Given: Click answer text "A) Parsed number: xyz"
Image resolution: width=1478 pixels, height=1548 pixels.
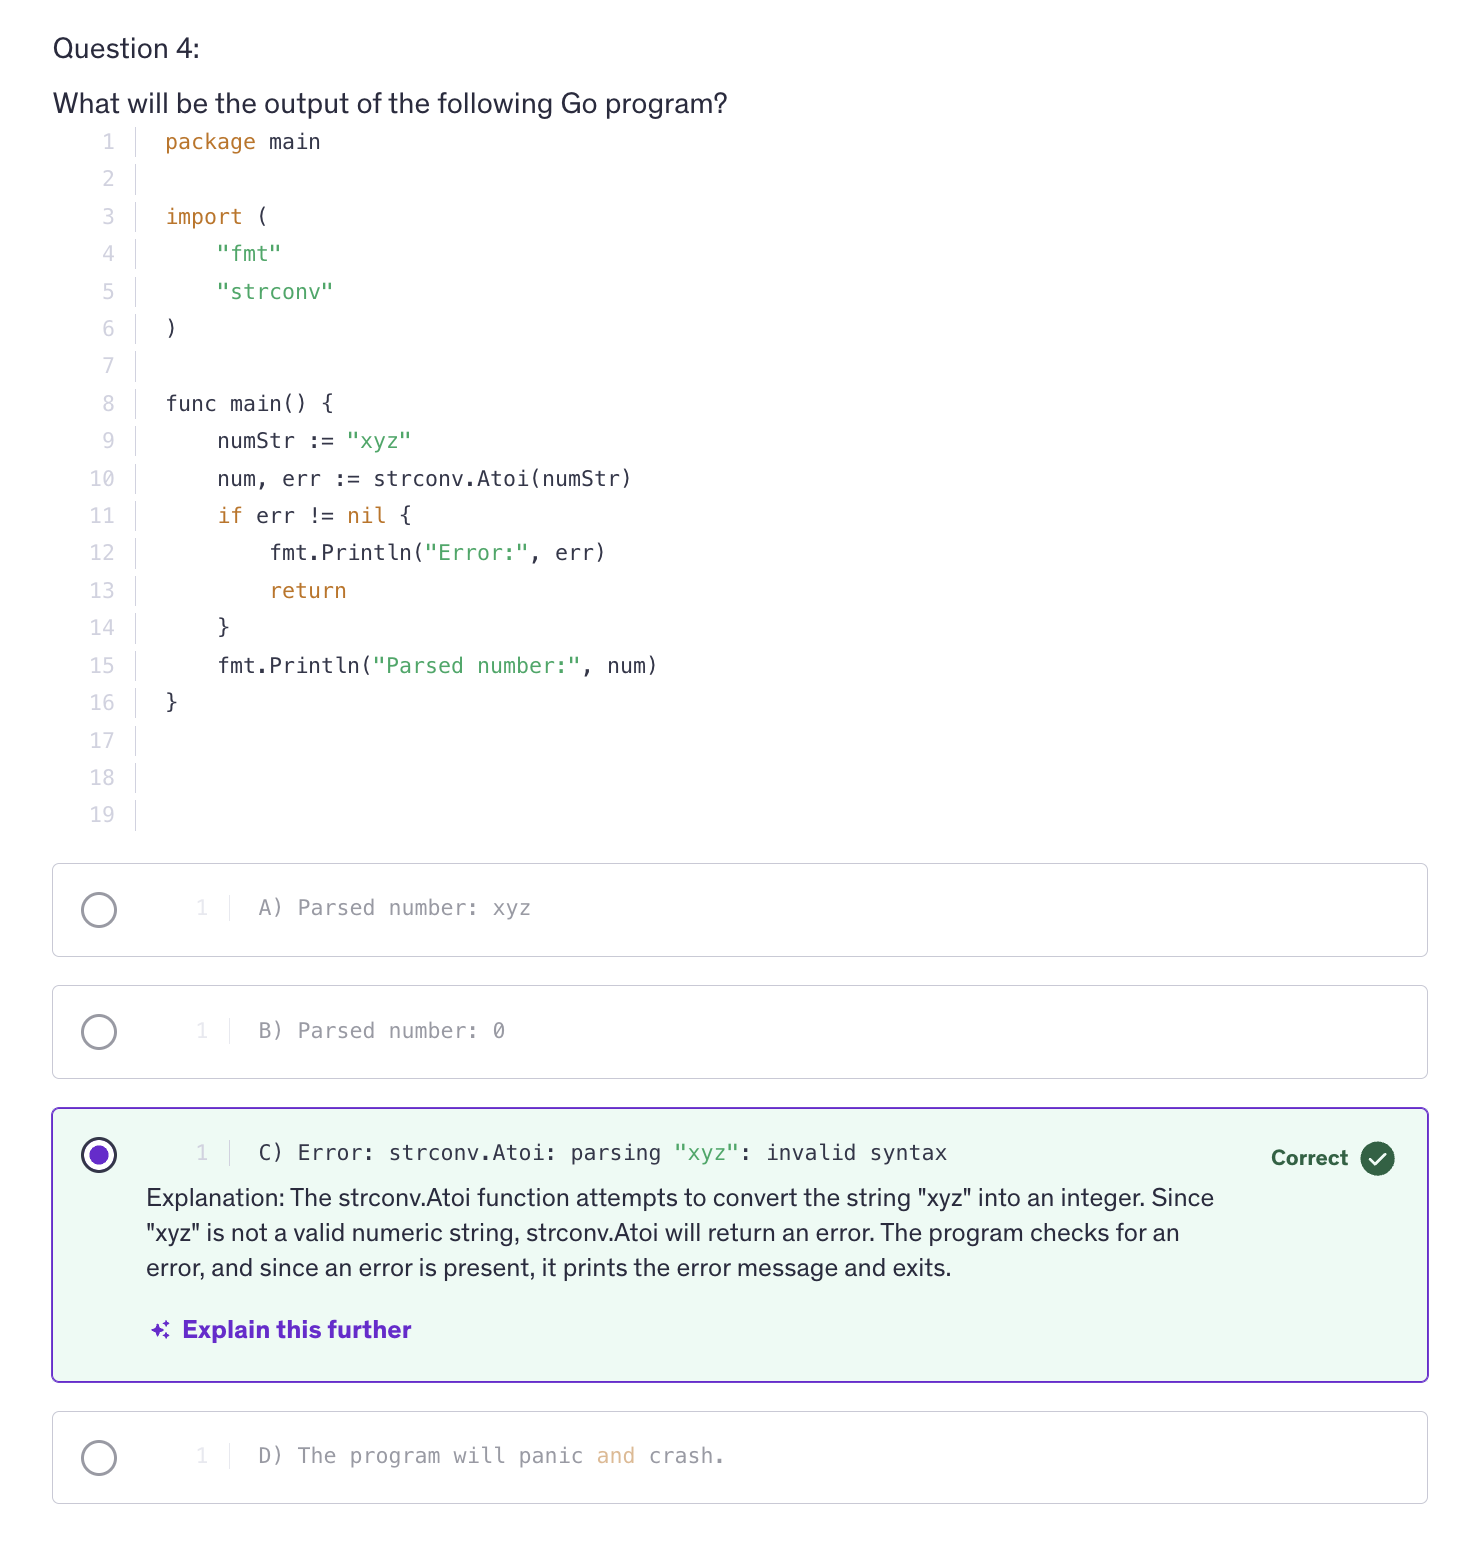Looking at the screenshot, I should [x=394, y=908].
